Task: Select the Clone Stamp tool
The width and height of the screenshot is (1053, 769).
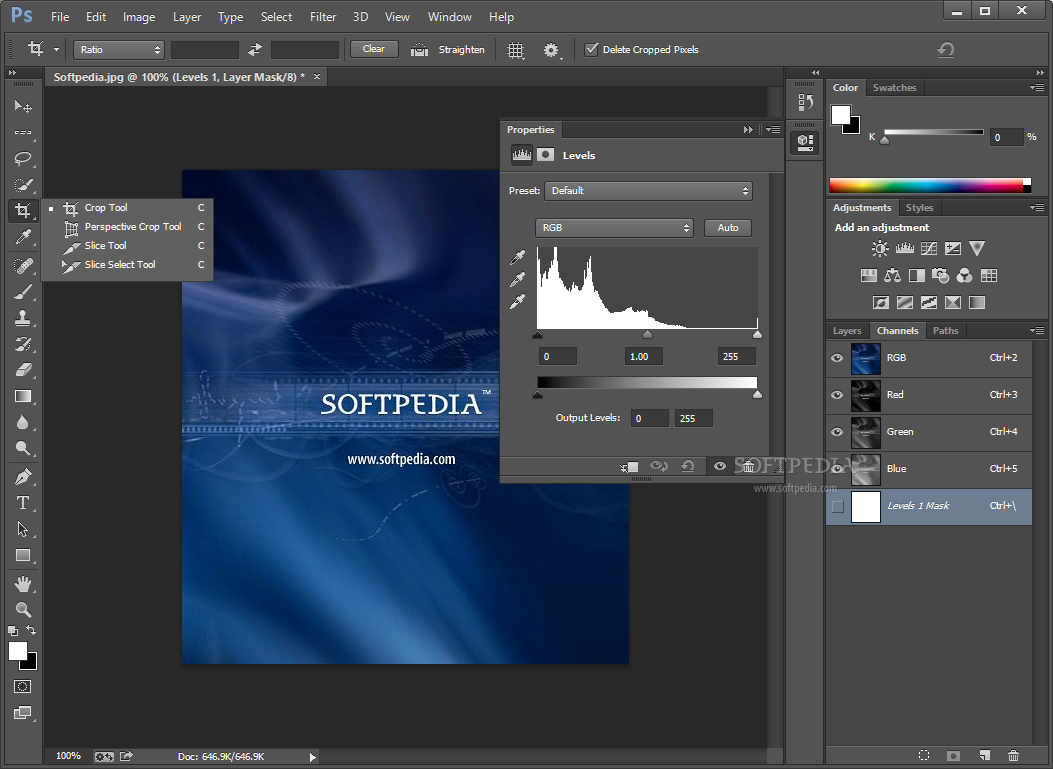Action: [x=23, y=318]
